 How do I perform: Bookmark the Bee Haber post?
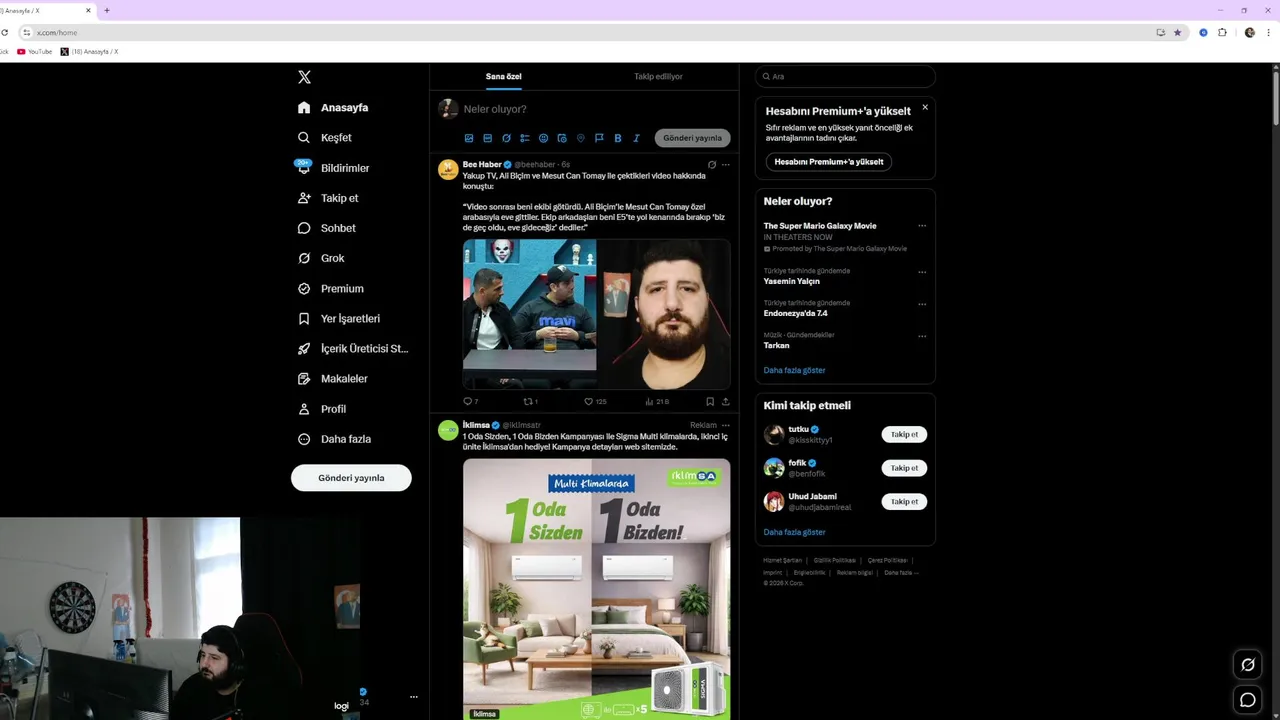(x=710, y=401)
